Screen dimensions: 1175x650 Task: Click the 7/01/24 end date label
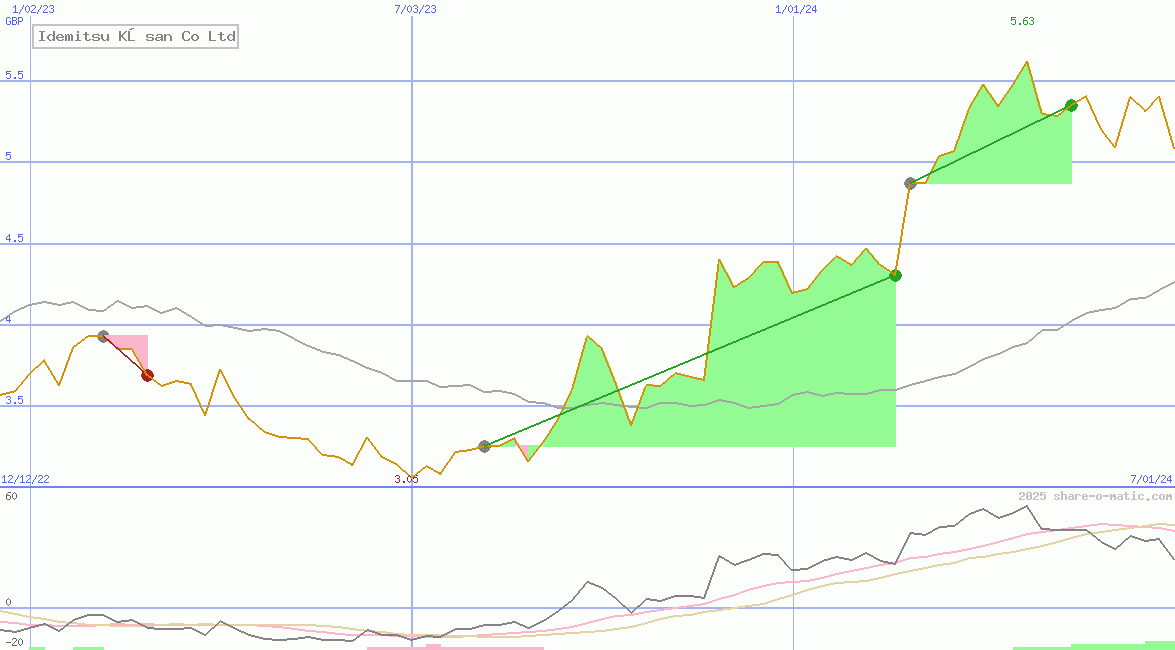(1150, 479)
